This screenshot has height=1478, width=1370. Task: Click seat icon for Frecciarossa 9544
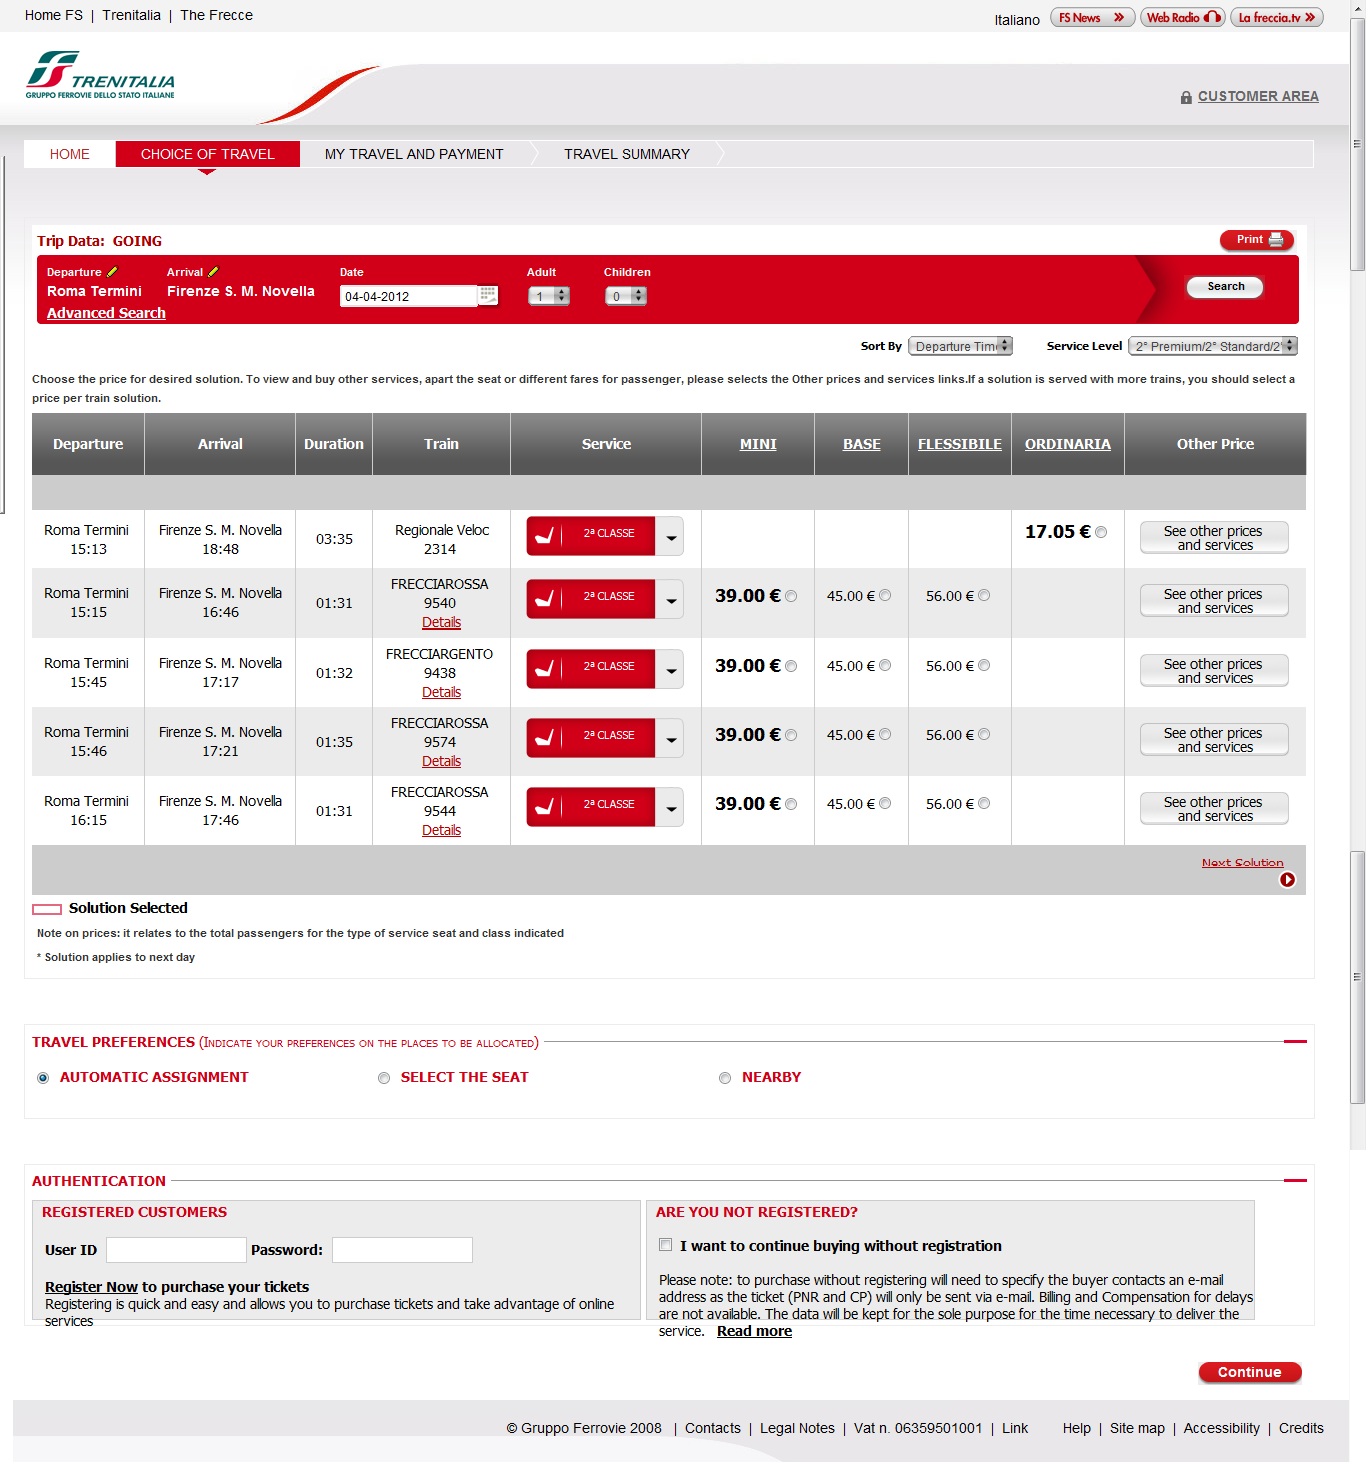545,807
